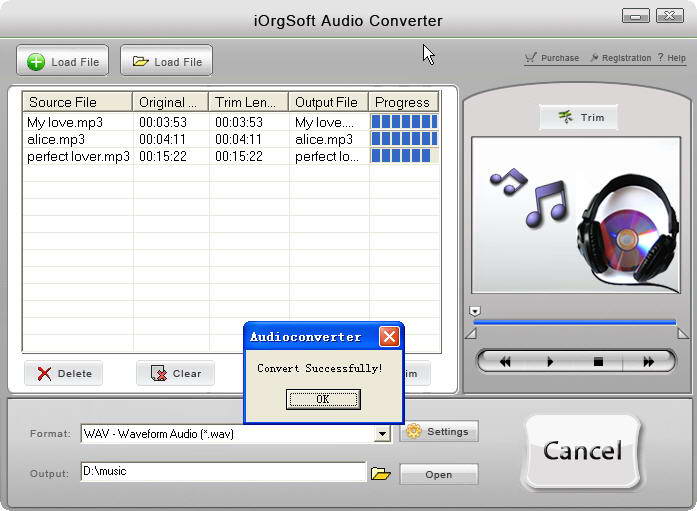
Task: Click the Open output folder button
Action: (x=439, y=475)
